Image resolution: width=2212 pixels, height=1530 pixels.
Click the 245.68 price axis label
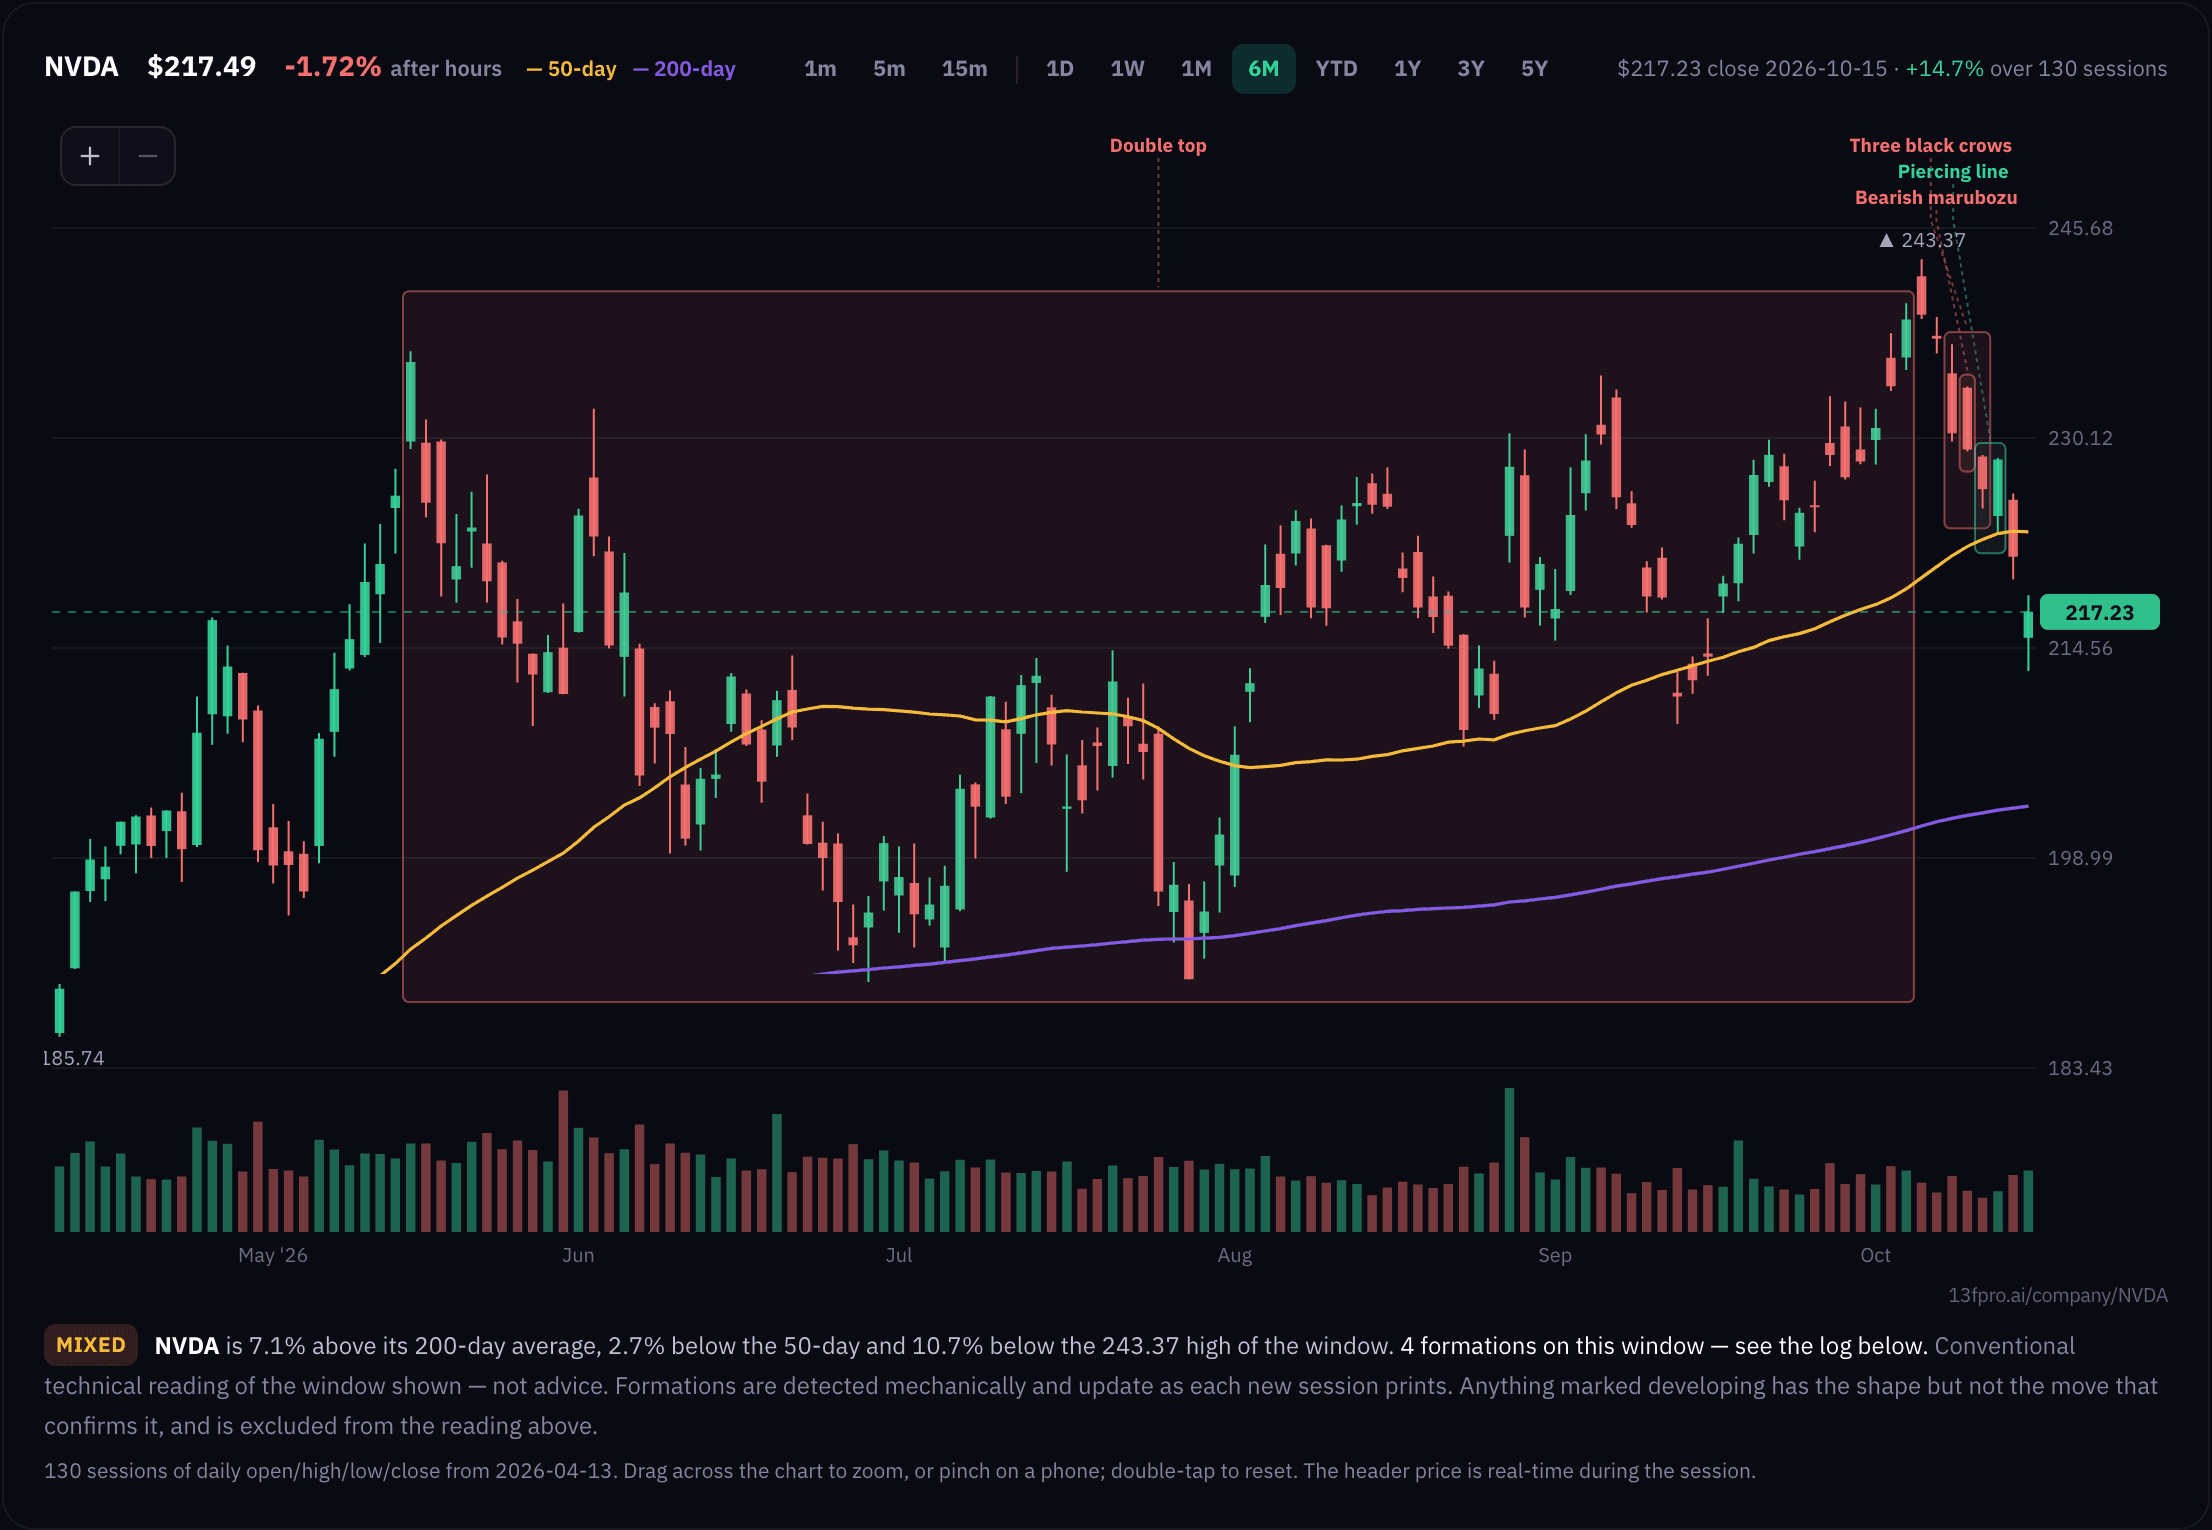click(2080, 228)
